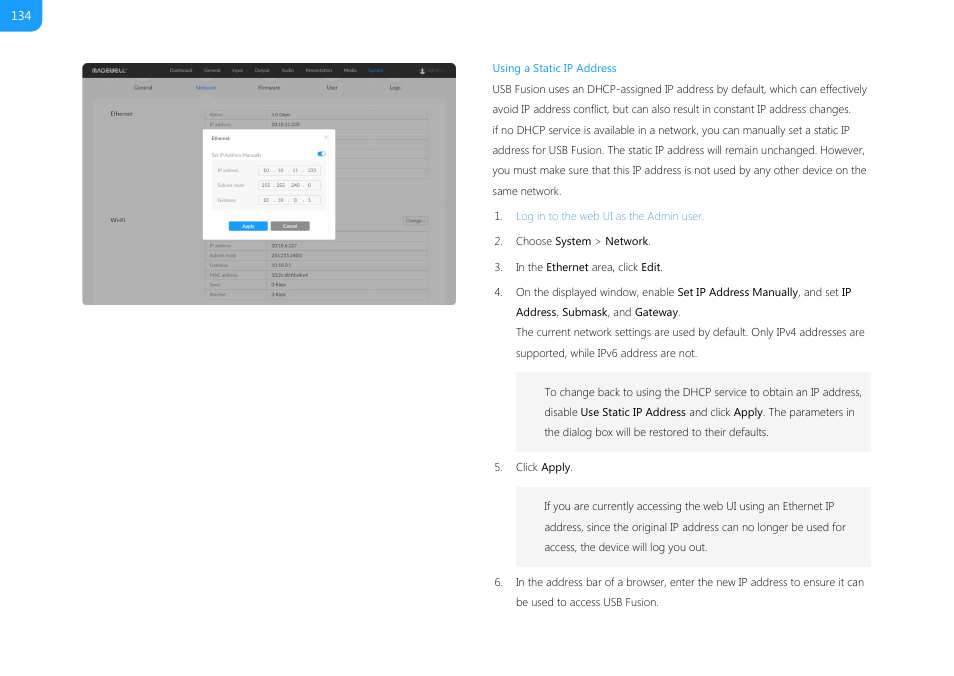Click the Ethernet section label
This screenshot has height=676, width=954.
pos(122,114)
